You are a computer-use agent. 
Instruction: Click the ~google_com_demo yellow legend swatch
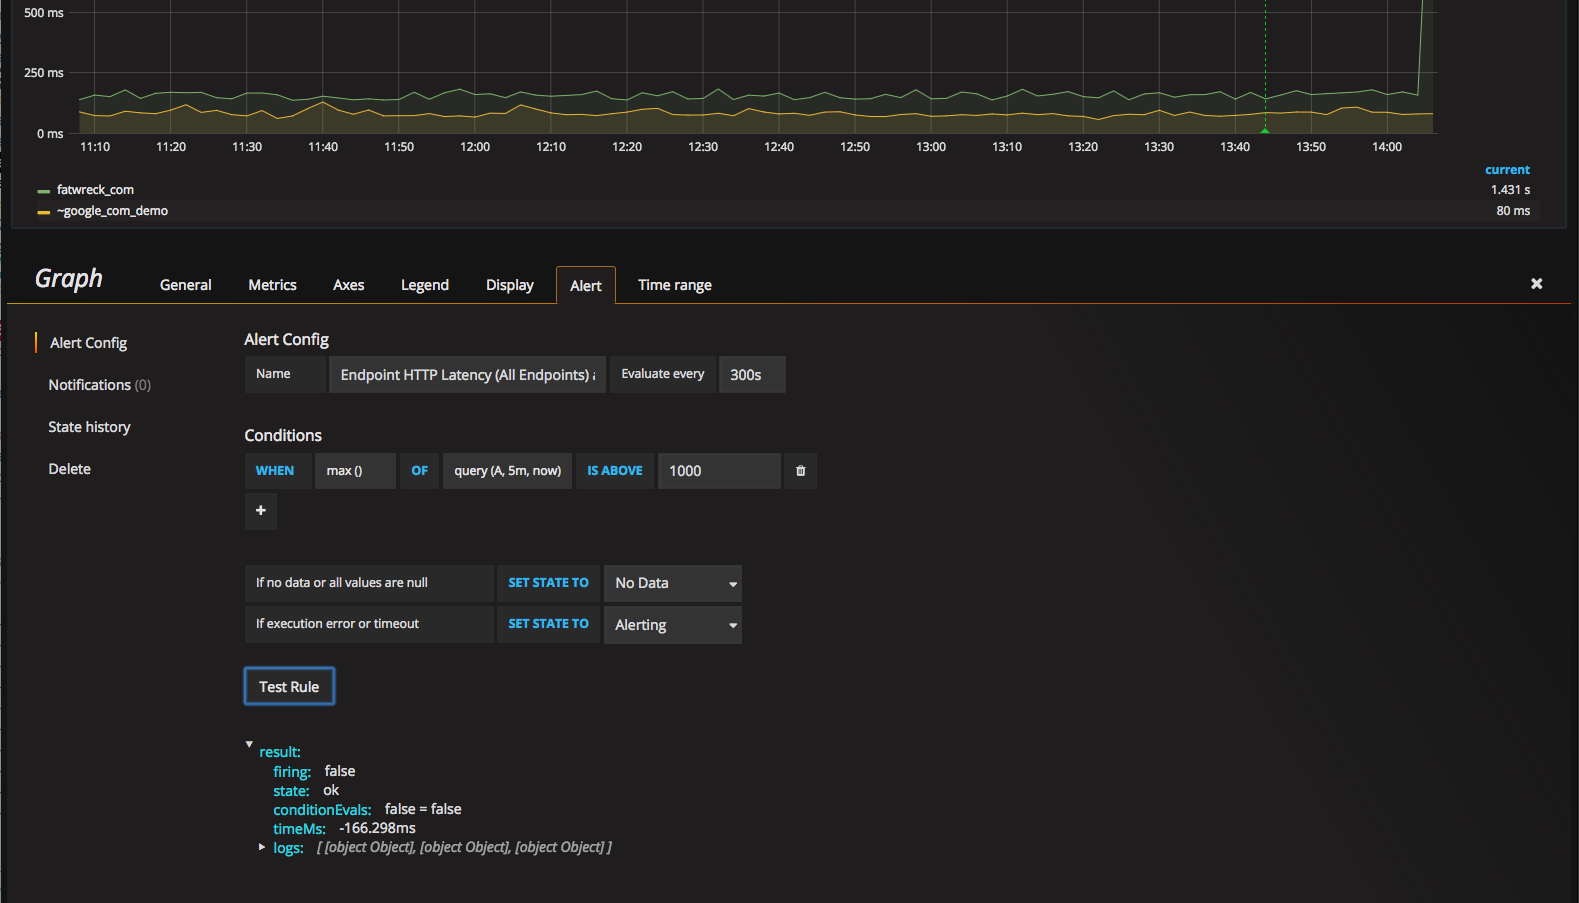coord(43,212)
